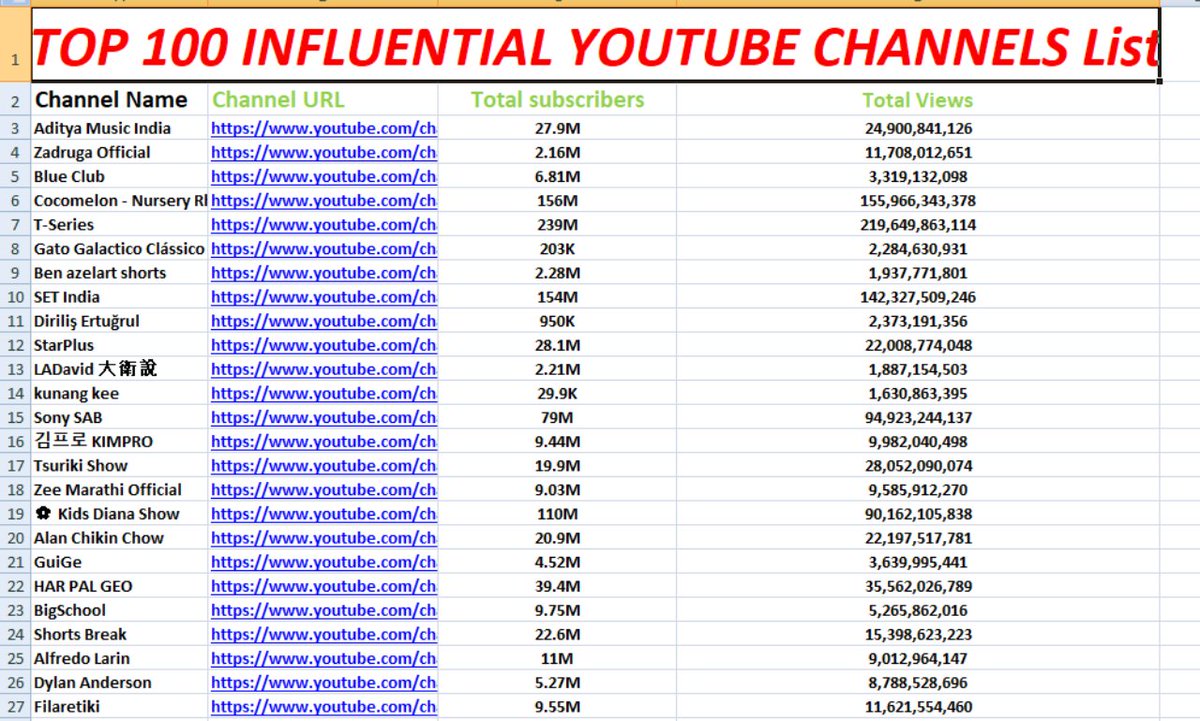Select the Aditya Music India name cell

pyautogui.click(x=119, y=128)
